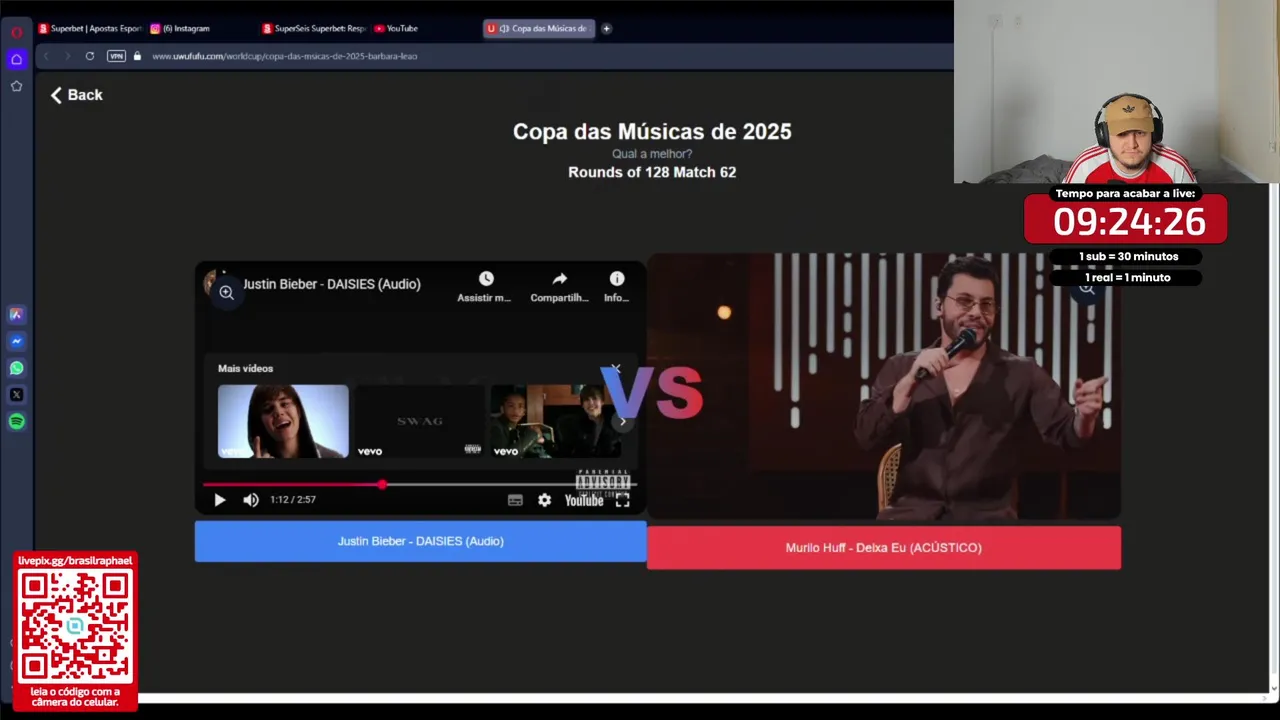Open first suggested video thumbnail with hooded singer
Viewport: 1280px width, 720px height.
coord(283,421)
